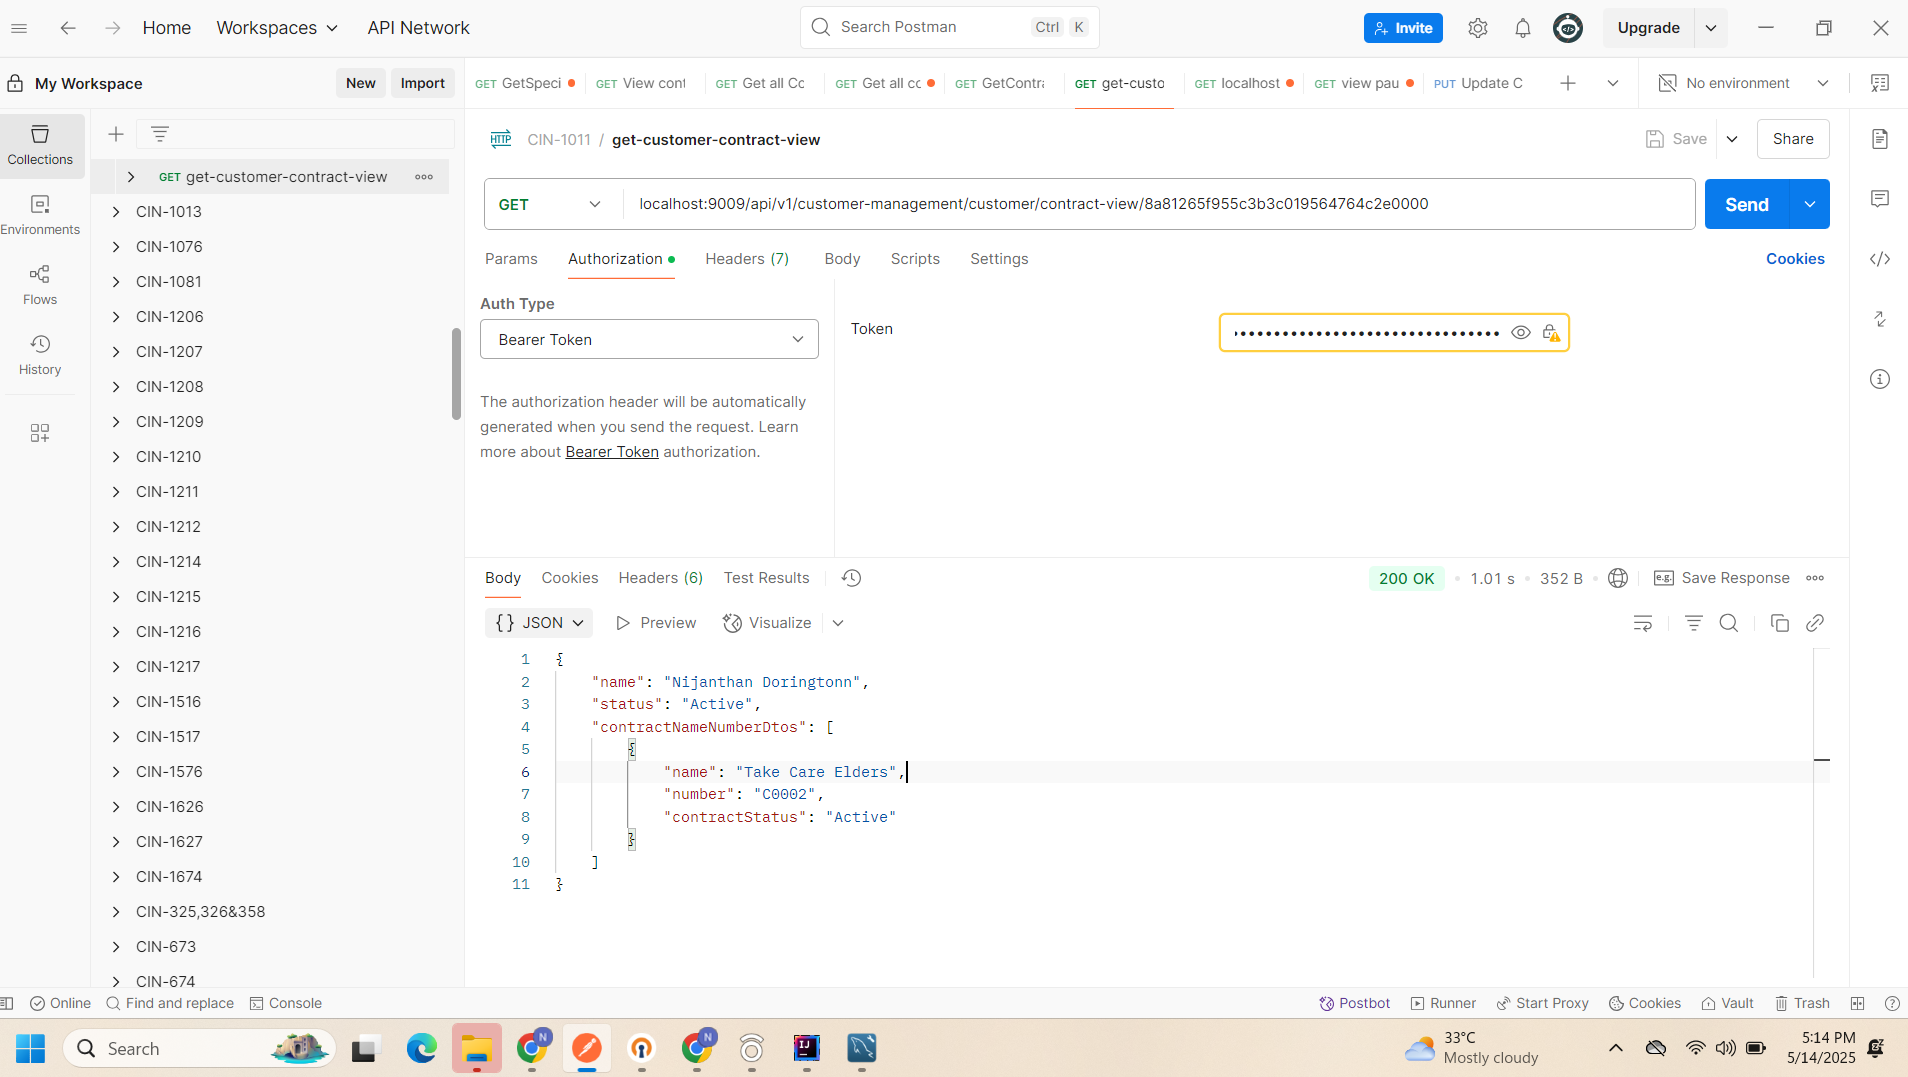Viewport: 1908px width, 1077px height.
Task: Switch to the Params tab
Action: 511,259
